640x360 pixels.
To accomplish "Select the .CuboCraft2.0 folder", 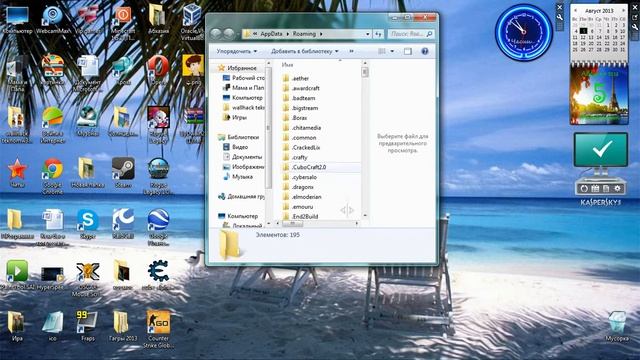I will [x=321, y=167].
